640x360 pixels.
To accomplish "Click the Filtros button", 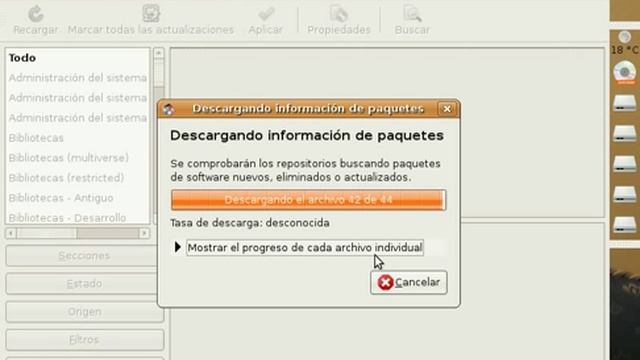I will coord(84,340).
